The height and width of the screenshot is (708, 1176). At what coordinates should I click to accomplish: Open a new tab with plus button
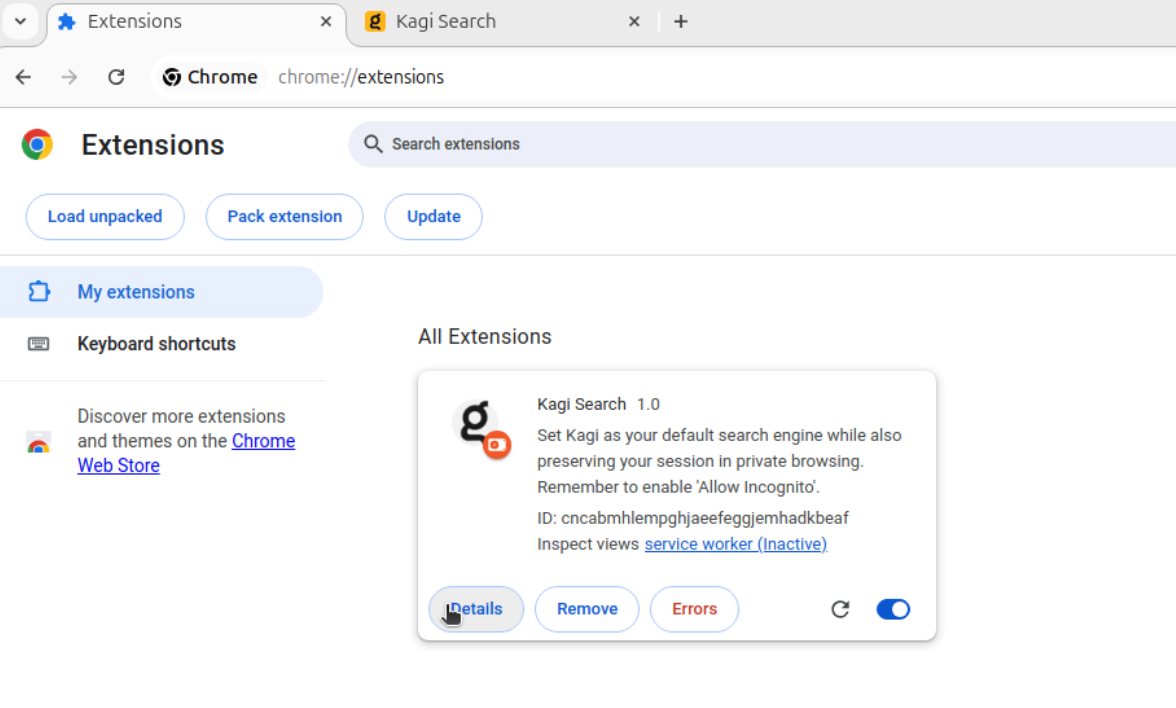point(680,22)
